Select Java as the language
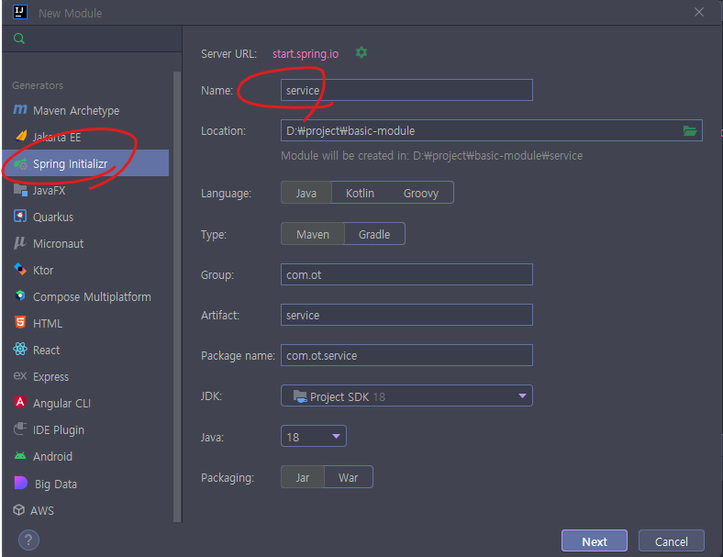This screenshot has height=557, width=723. [306, 193]
